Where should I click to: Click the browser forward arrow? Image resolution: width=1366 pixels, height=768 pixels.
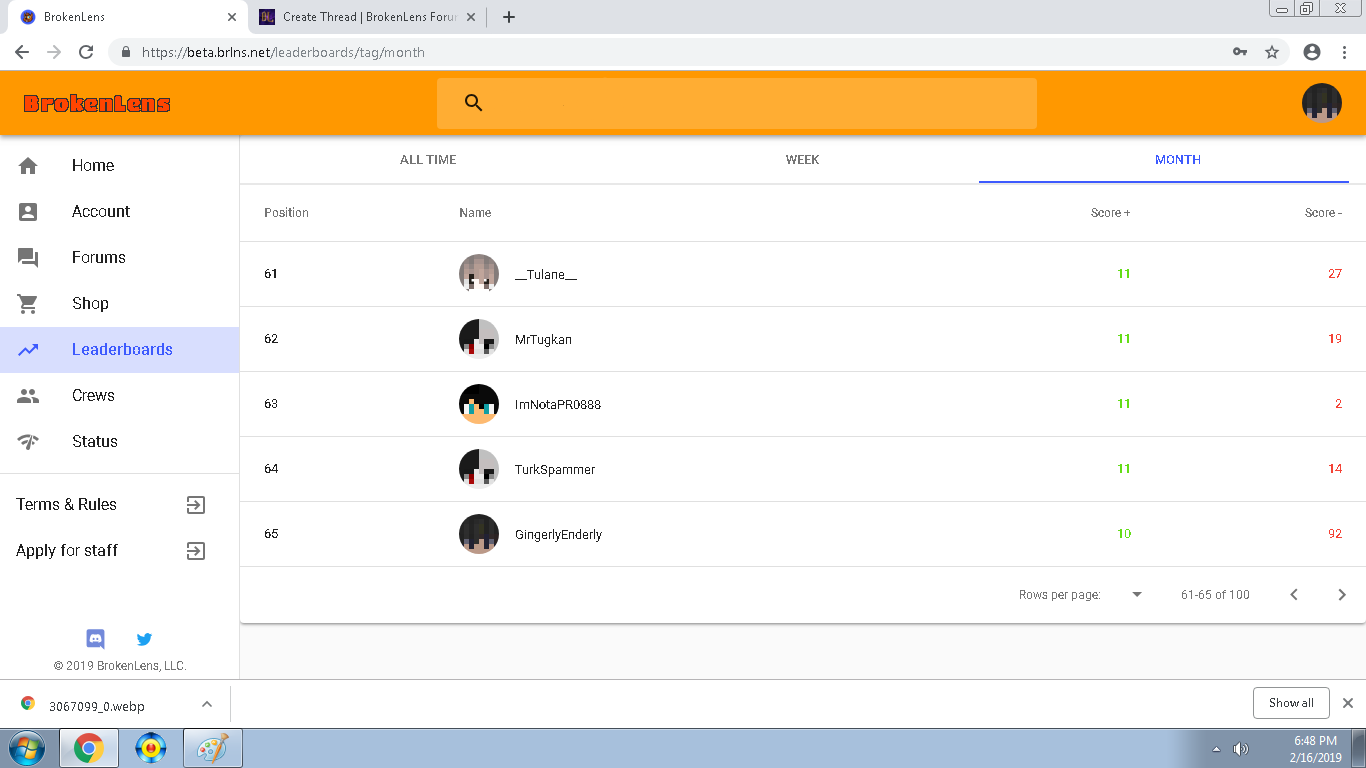pos(54,52)
